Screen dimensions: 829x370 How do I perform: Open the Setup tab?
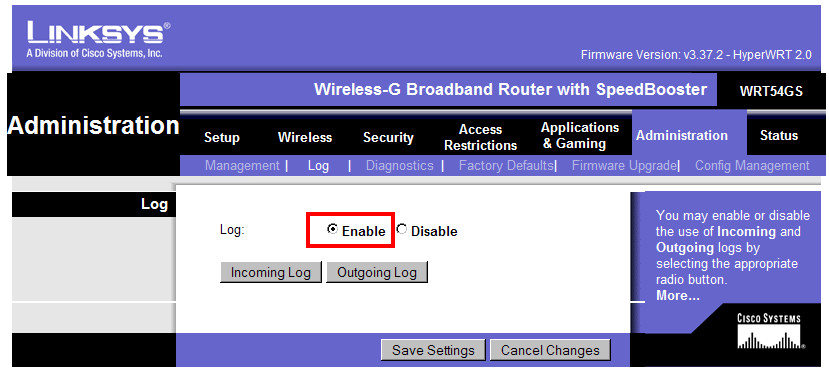(x=222, y=137)
